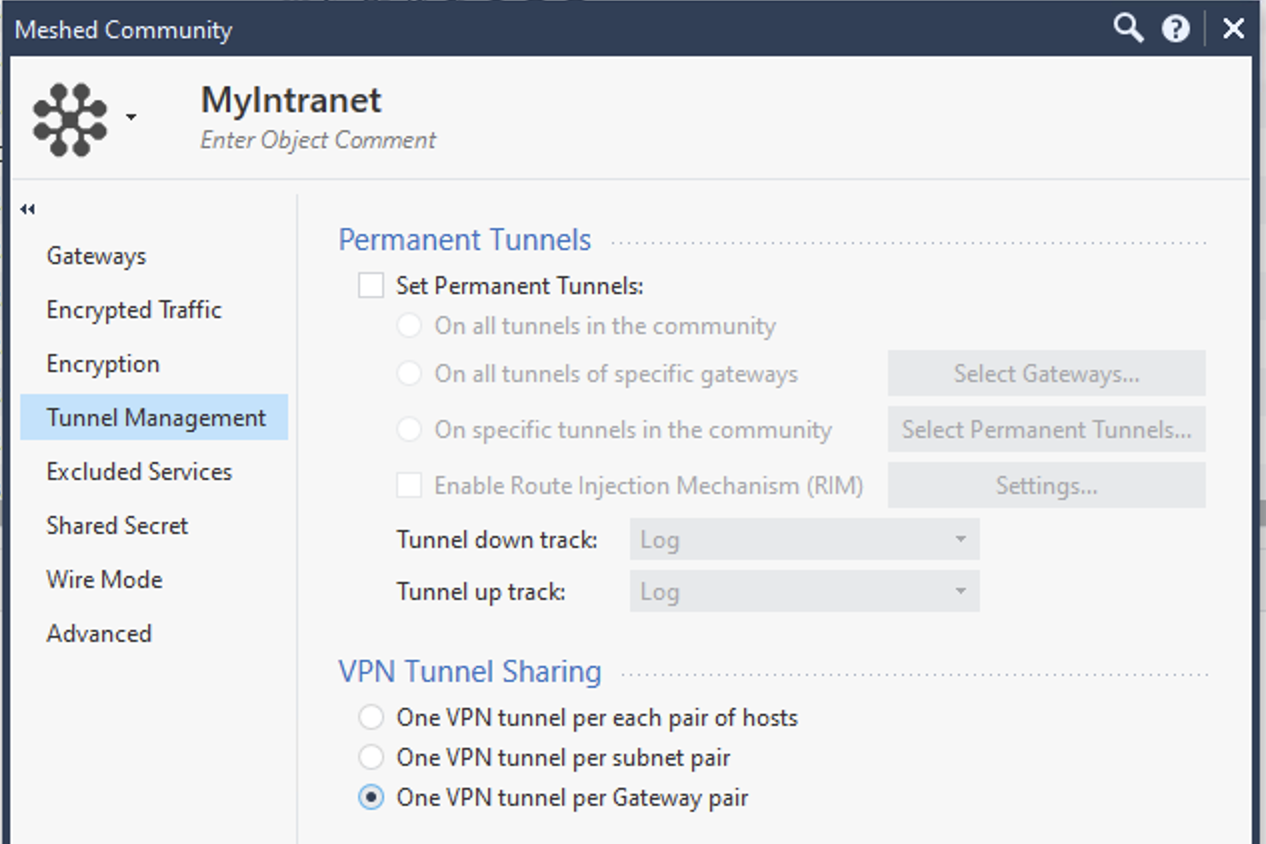Choose One VPN tunnel per subnet pair
This screenshot has height=844, width=1266.
[x=371, y=757]
